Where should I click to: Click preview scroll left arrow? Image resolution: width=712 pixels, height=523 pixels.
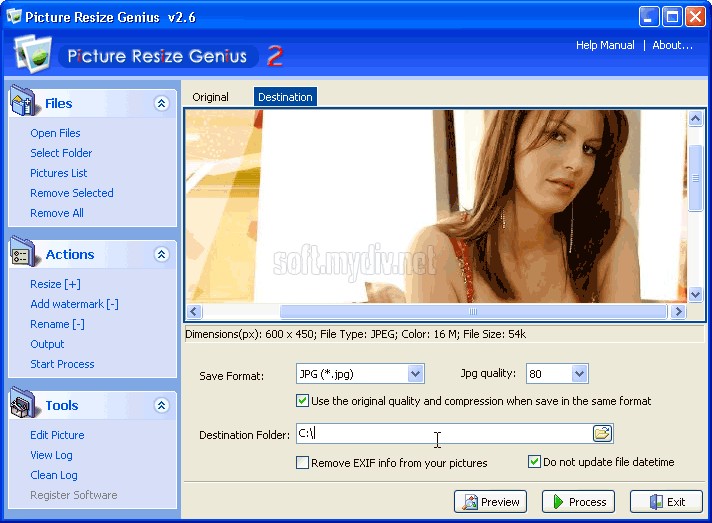194,311
